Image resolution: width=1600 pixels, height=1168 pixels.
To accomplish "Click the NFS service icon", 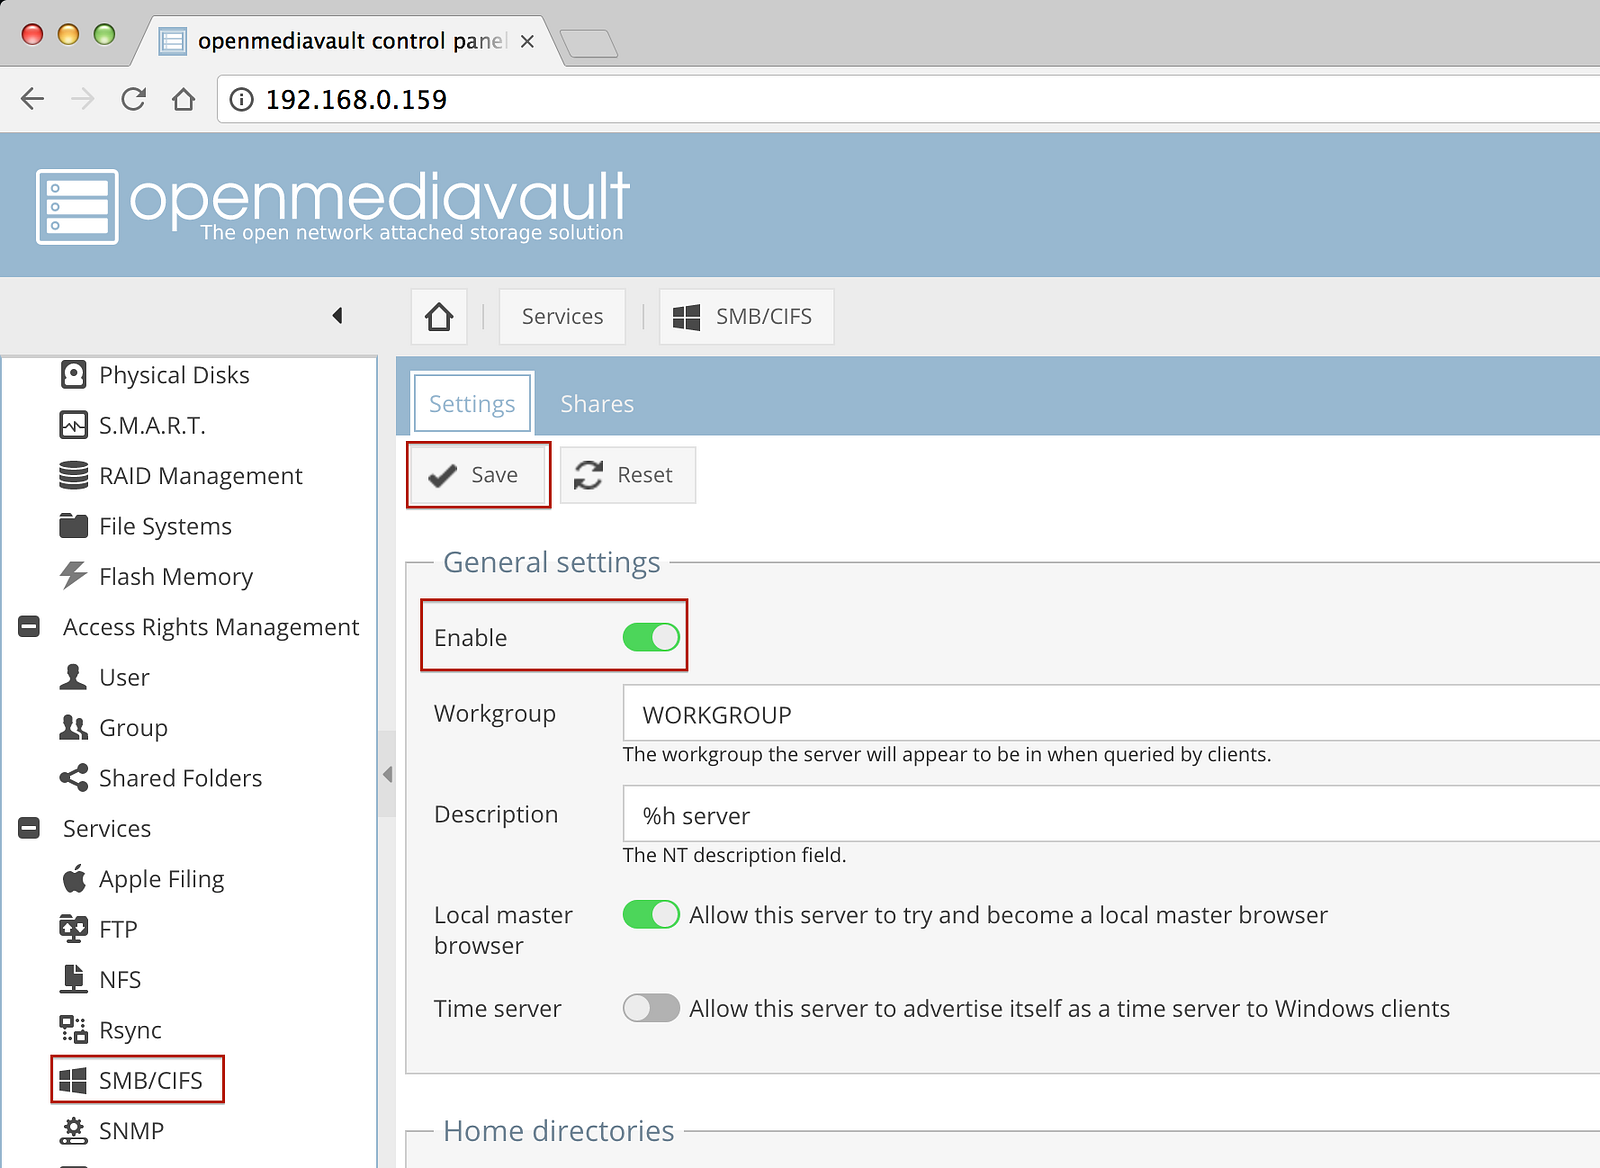I will click(73, 979).
